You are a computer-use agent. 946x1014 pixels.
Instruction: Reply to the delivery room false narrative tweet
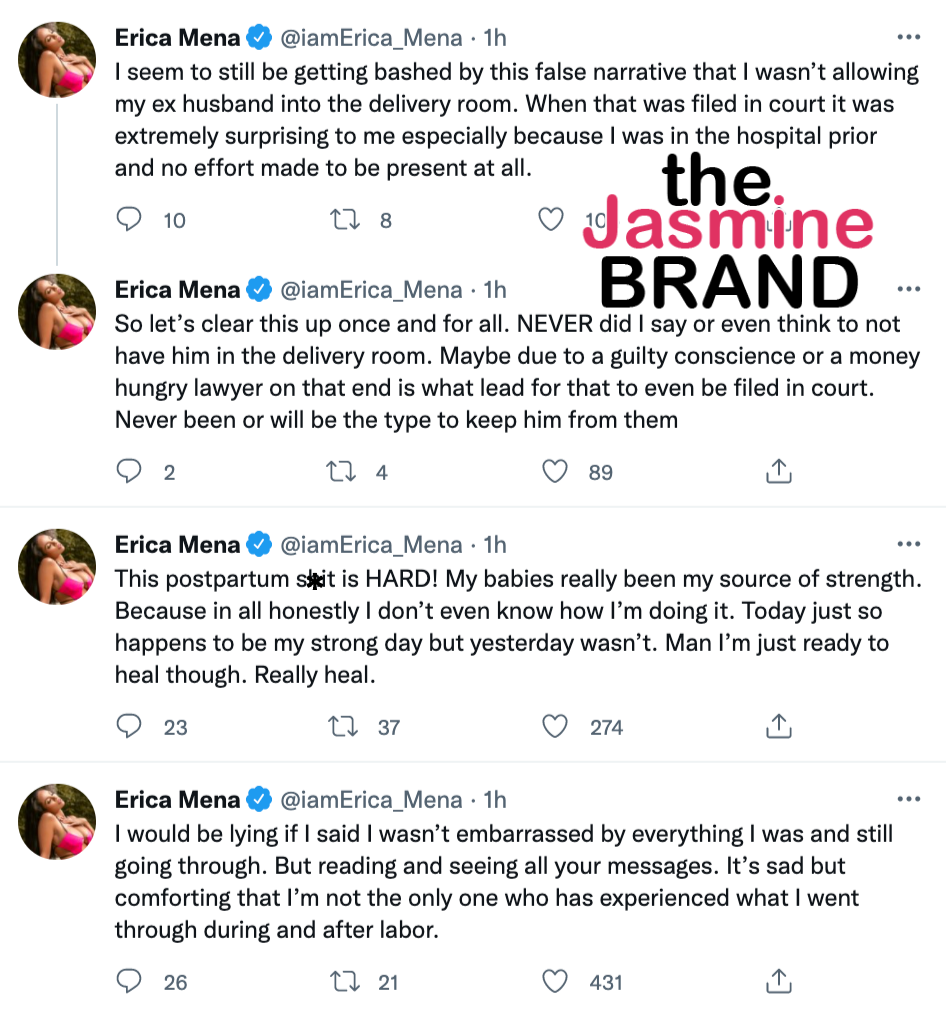(129, 219)
